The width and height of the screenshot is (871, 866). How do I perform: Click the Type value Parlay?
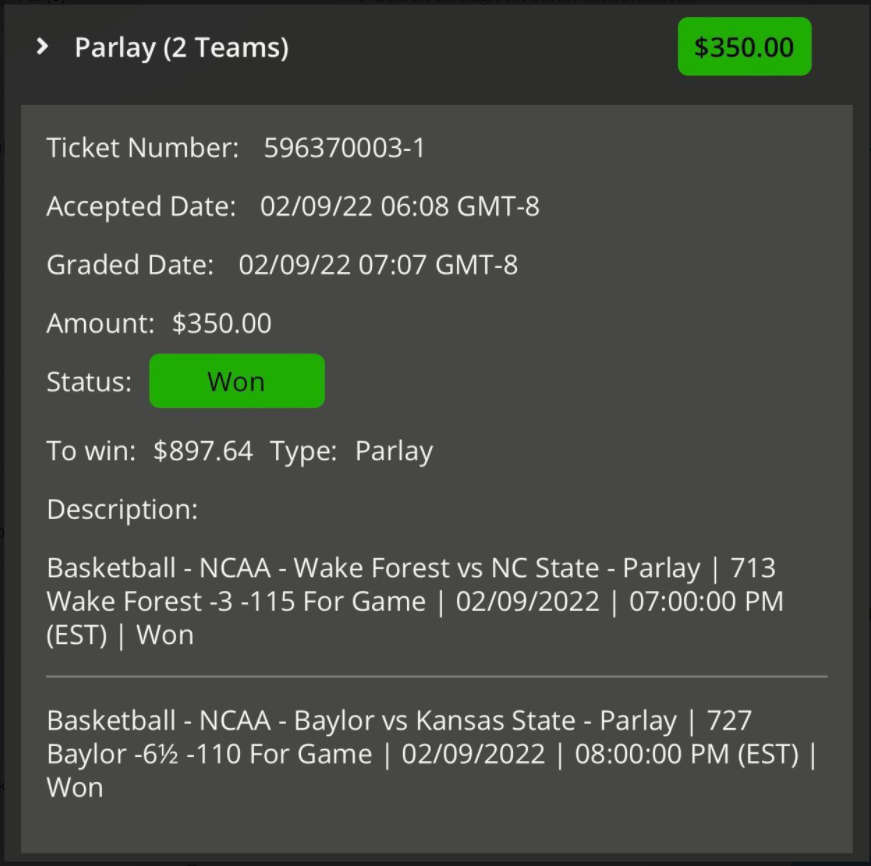tap(394, 452)
